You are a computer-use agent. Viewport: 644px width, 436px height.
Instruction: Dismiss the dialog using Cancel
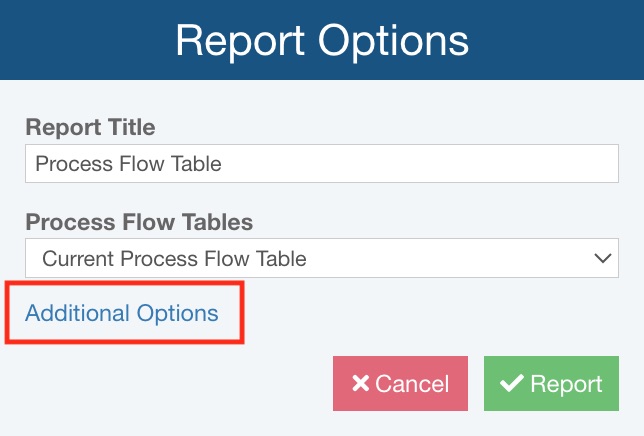click(x=400, y=384)
